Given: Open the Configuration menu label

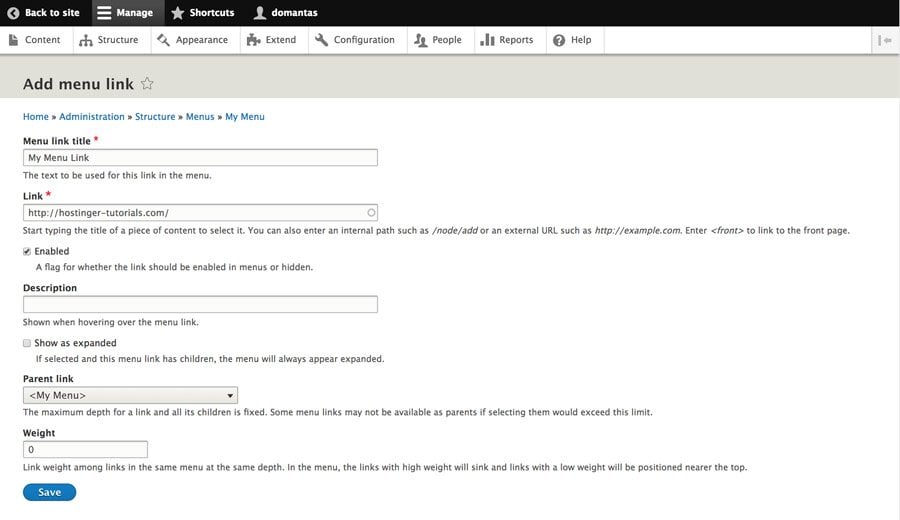Looking at the screenshot, I should click(364, 40).
